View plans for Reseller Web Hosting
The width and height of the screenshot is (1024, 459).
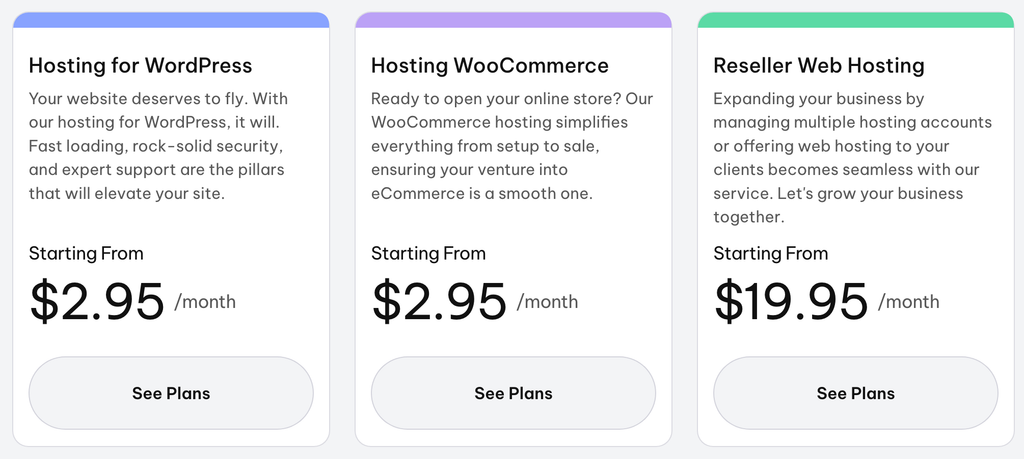click(856, 393)
